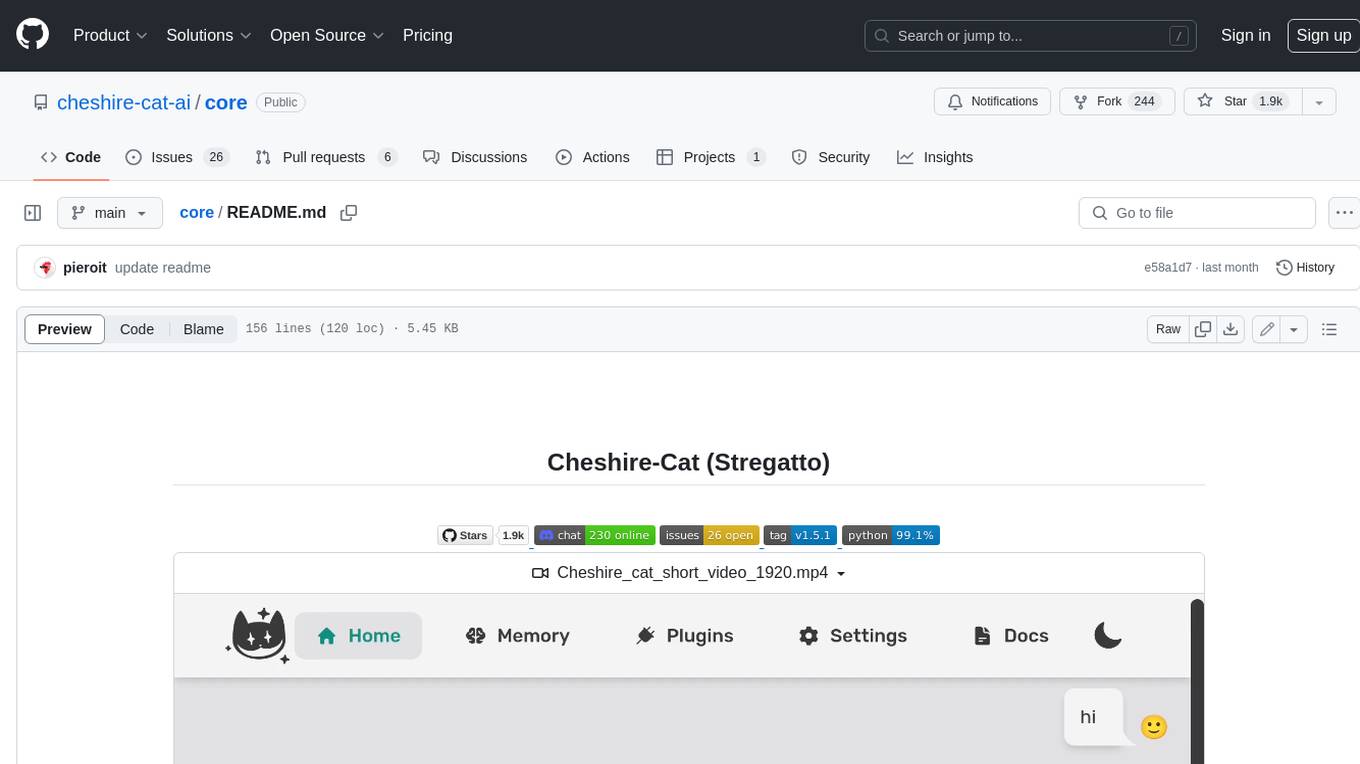The image size is (1360, 764).
Task: Click the tag v1.5.1 badge
Action: click(x=800, y=535)
